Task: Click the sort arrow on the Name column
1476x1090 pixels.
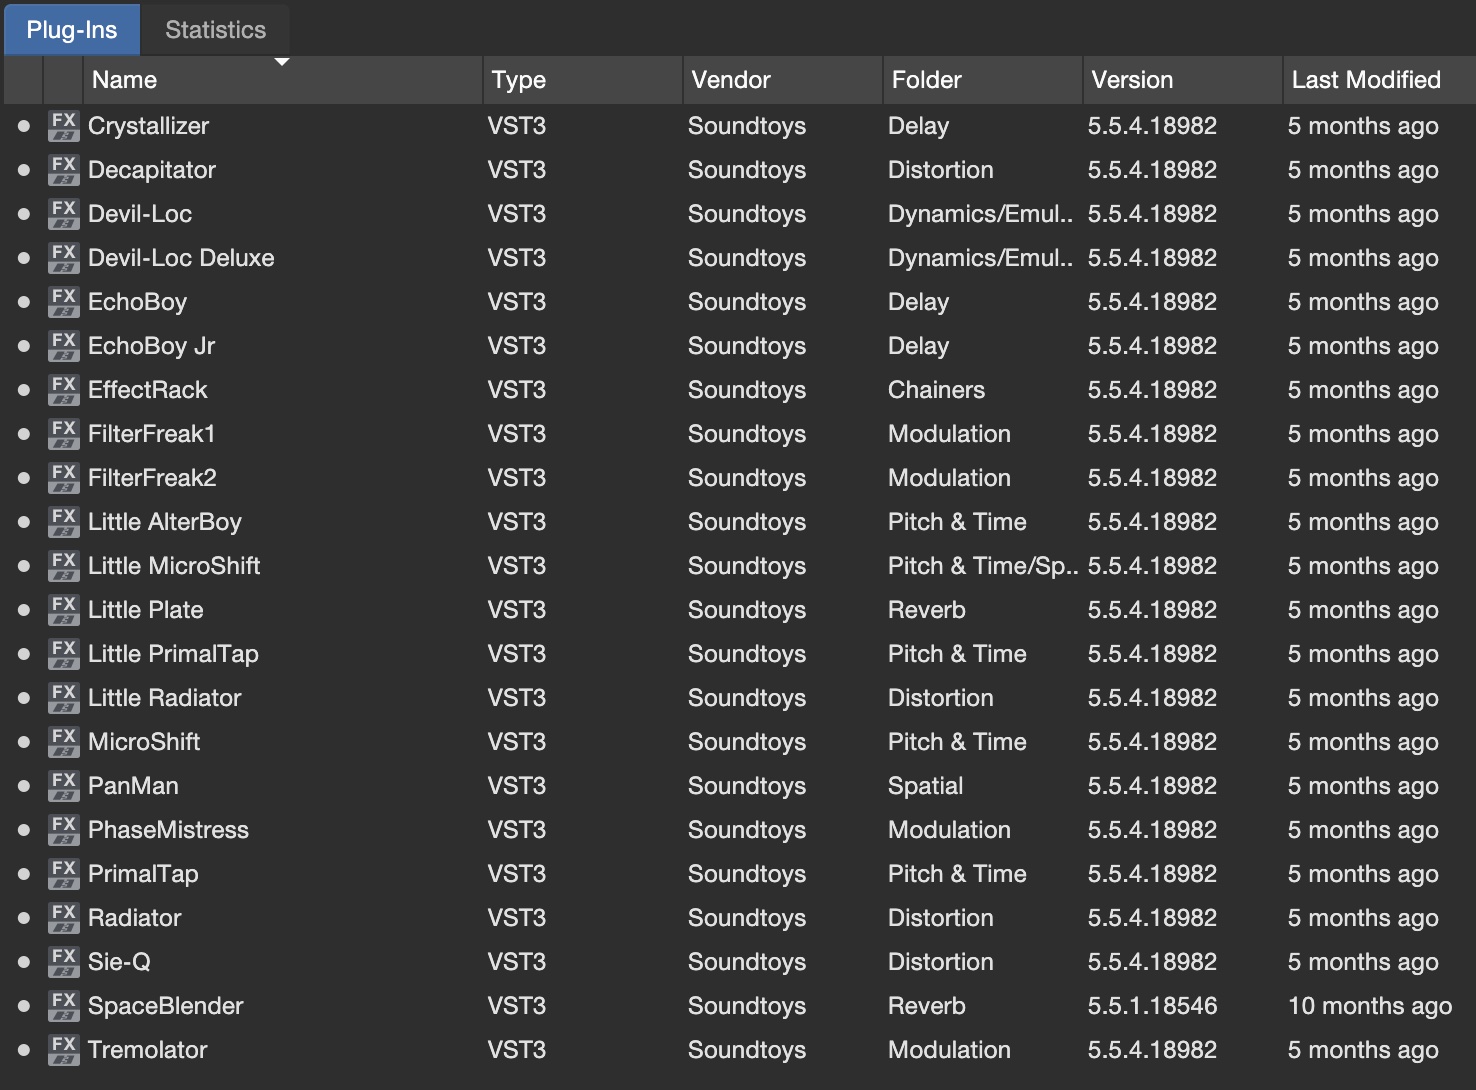Action: point(283,62)
